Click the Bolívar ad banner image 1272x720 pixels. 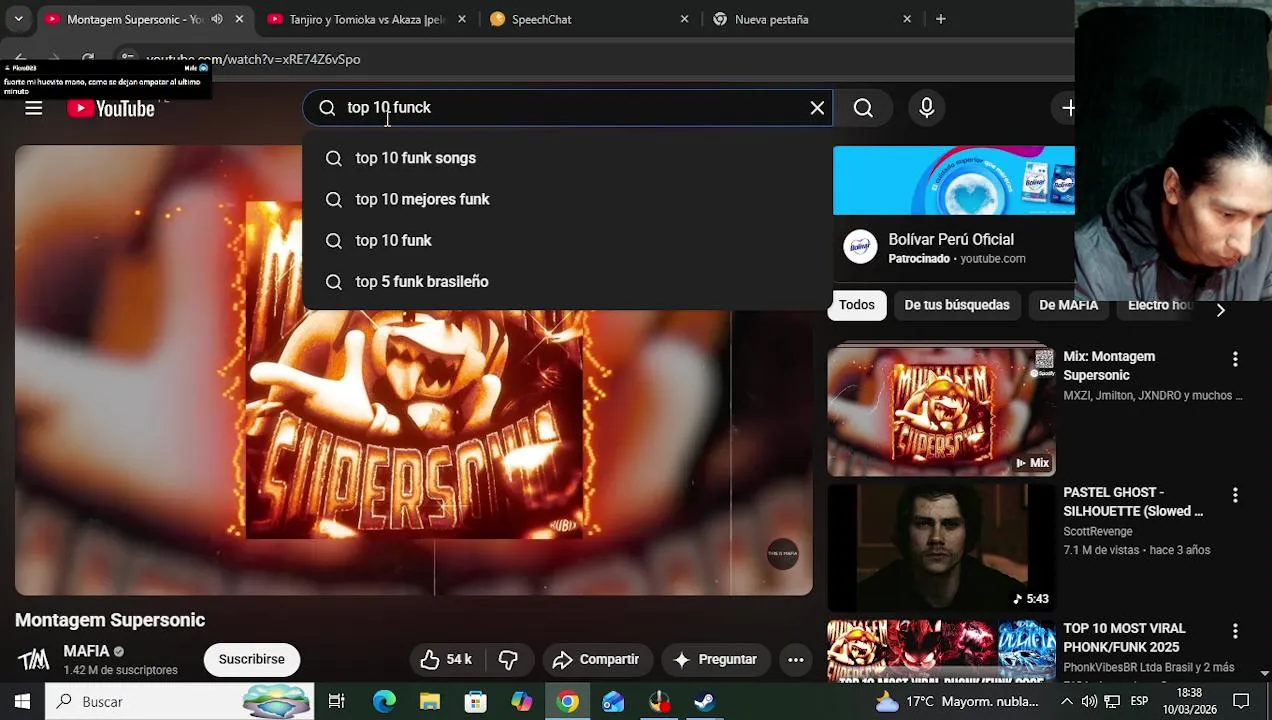(954, 180)
